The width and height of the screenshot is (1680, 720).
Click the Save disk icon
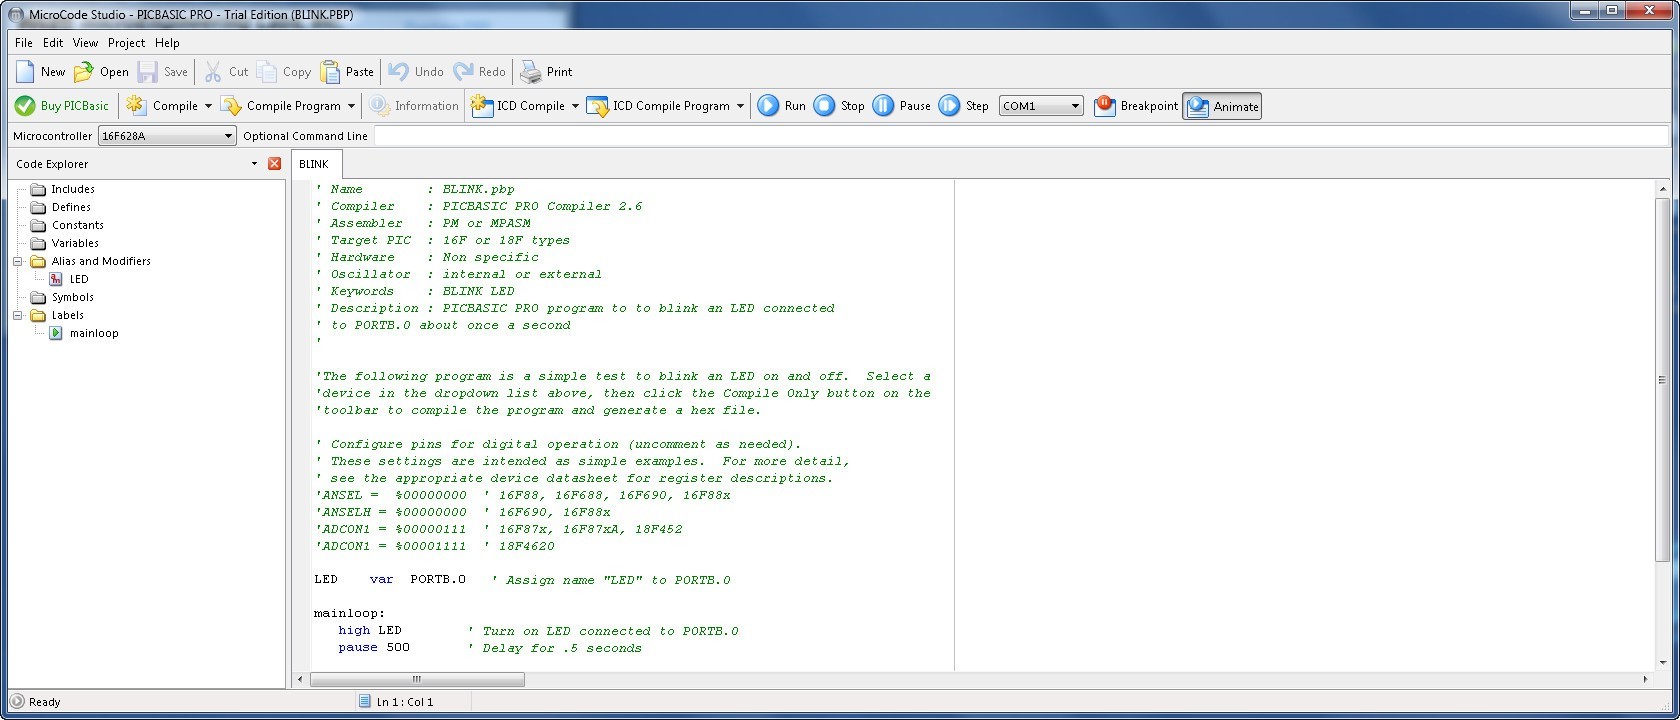point(147,72)
